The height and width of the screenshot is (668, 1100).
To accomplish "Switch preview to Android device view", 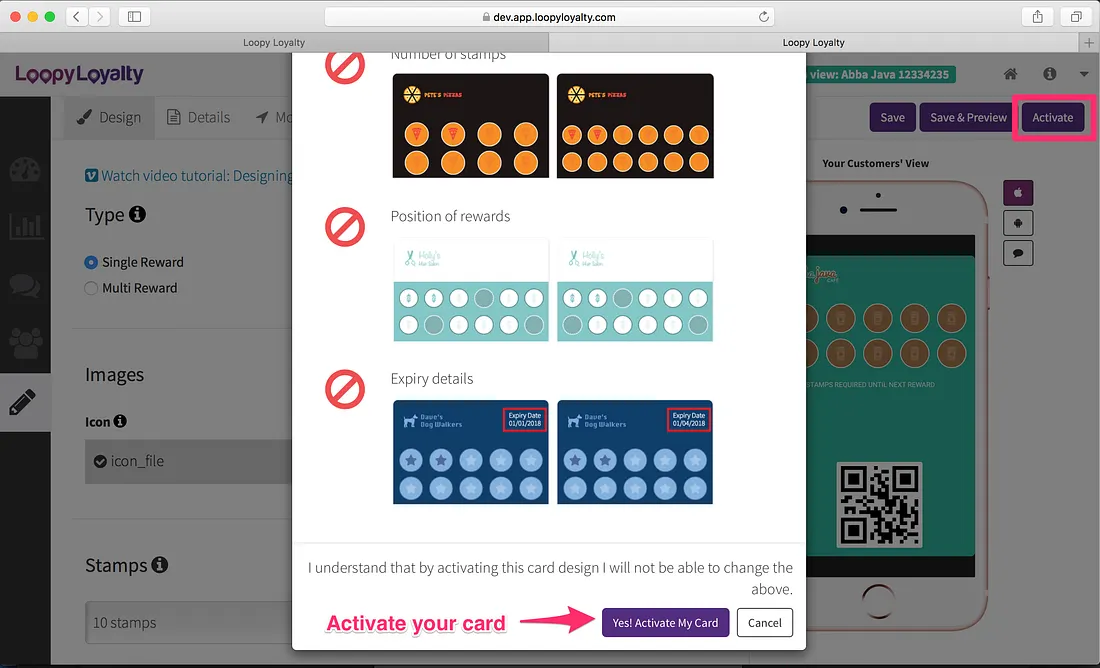I will tap(1018, 223).
